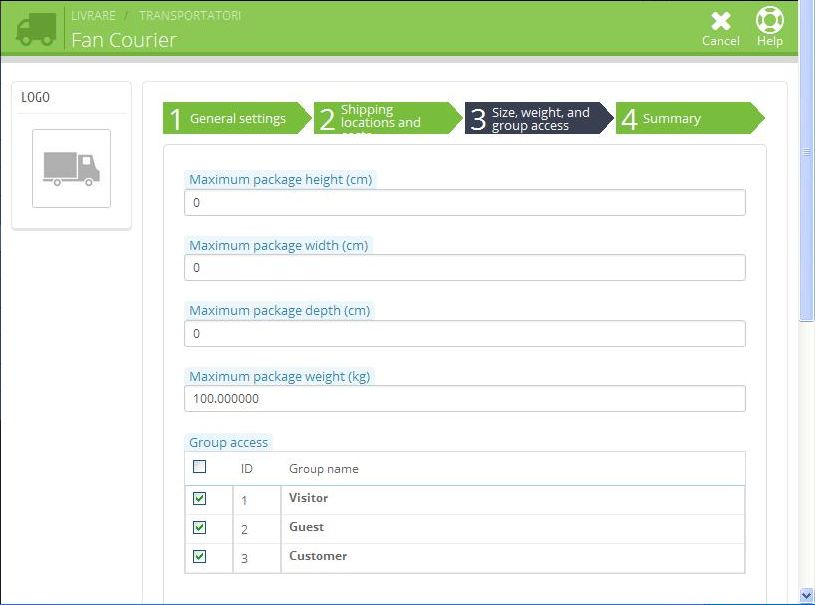Uncheck the Visitor group checkbox

point(200,498)
